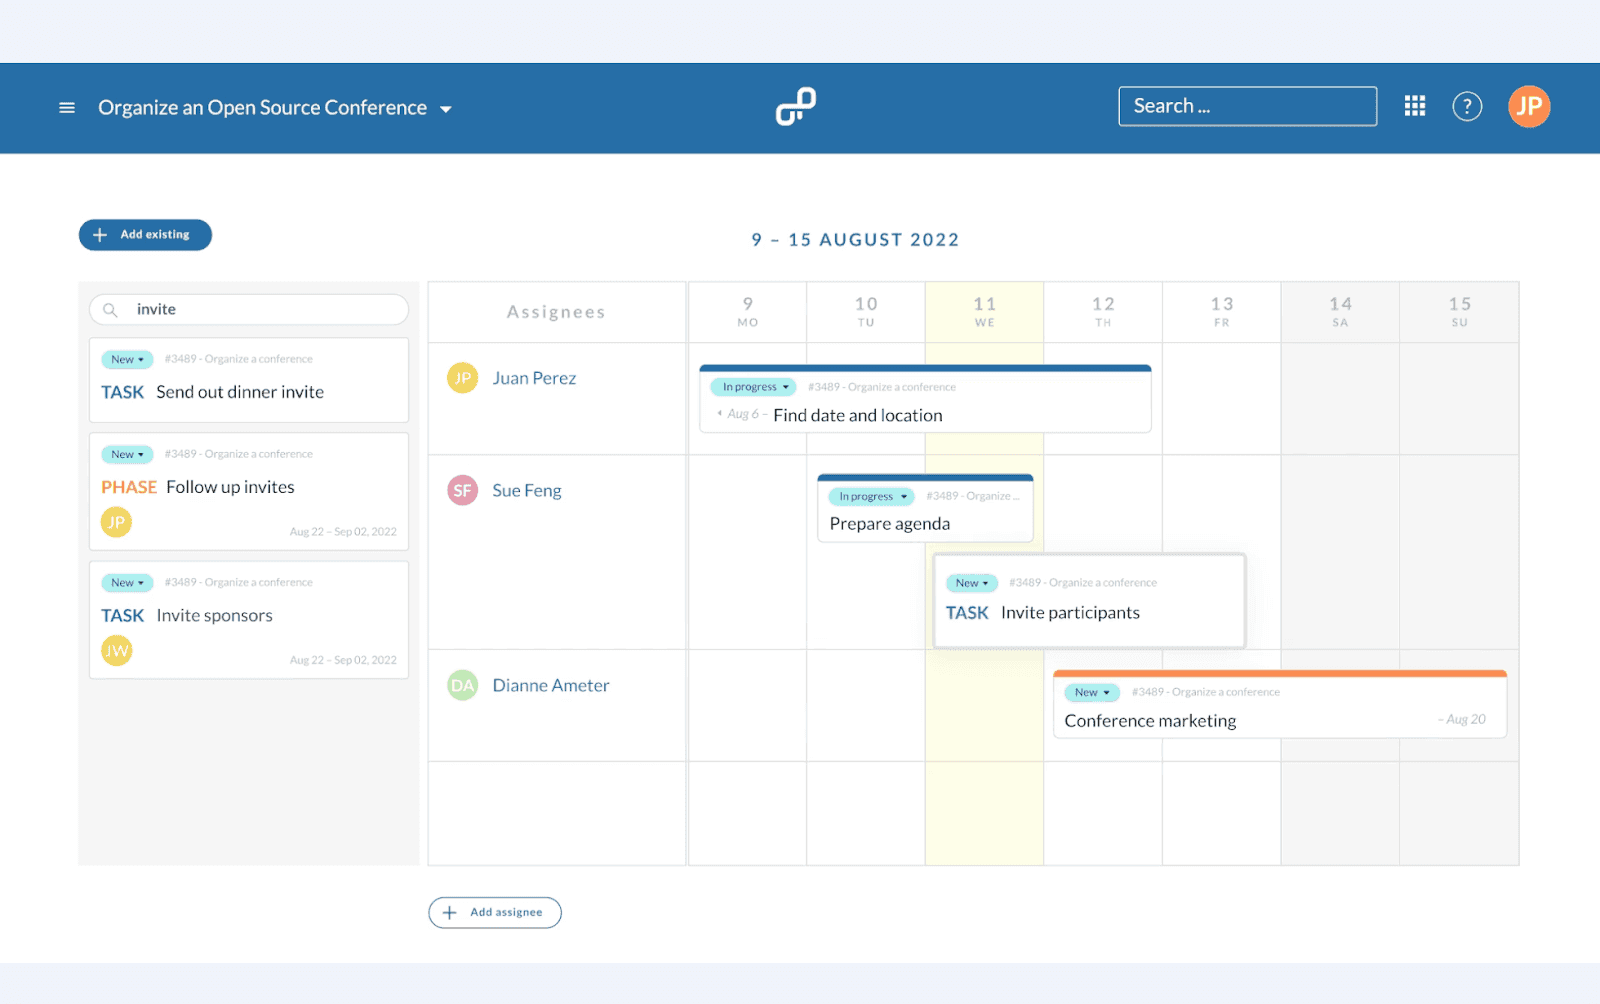
Task: Click the help question mark icon
Action: pos(1466,105)
